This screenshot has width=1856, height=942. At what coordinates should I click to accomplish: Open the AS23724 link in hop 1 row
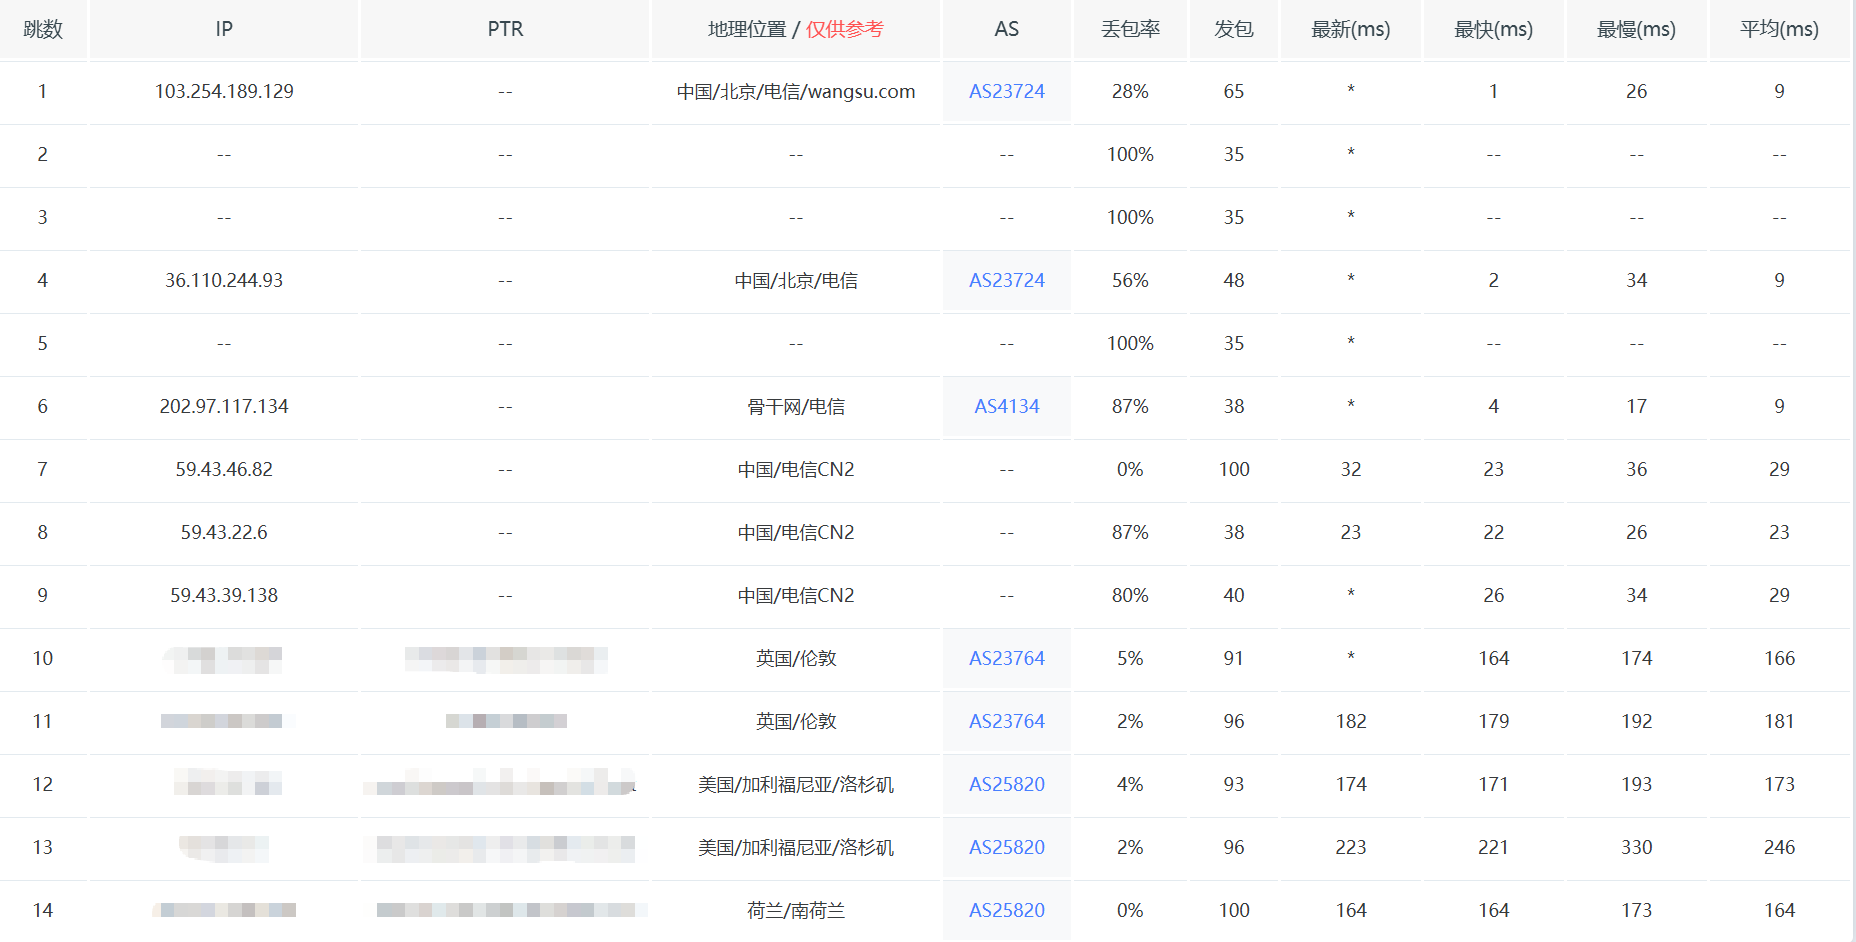click(x=1006, y=91)
